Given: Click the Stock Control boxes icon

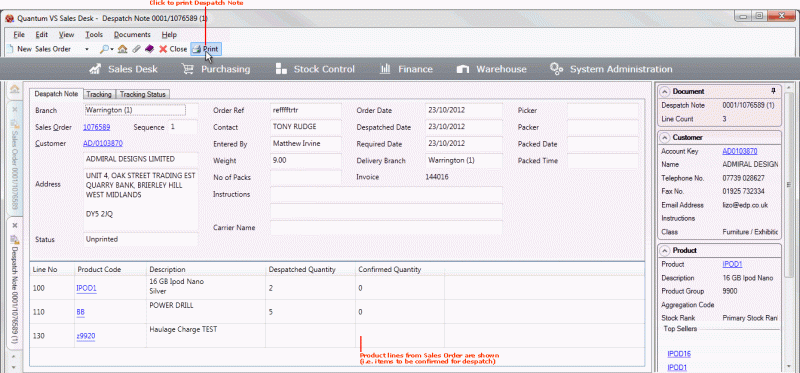Looking at the screenshot, I should tap(281, 69).
